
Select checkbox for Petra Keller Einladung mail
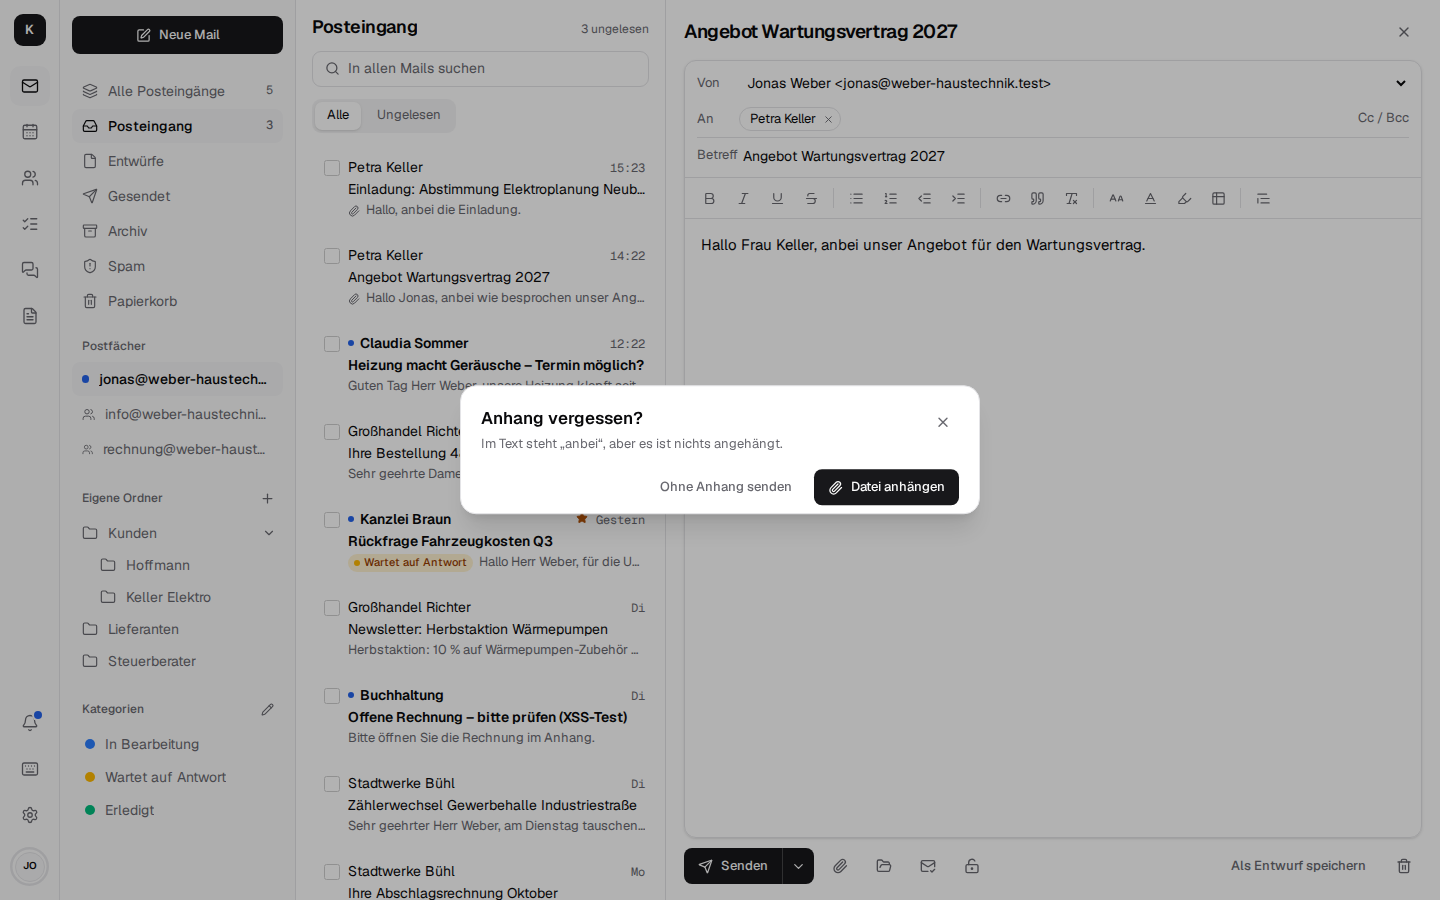coord(332,168)
